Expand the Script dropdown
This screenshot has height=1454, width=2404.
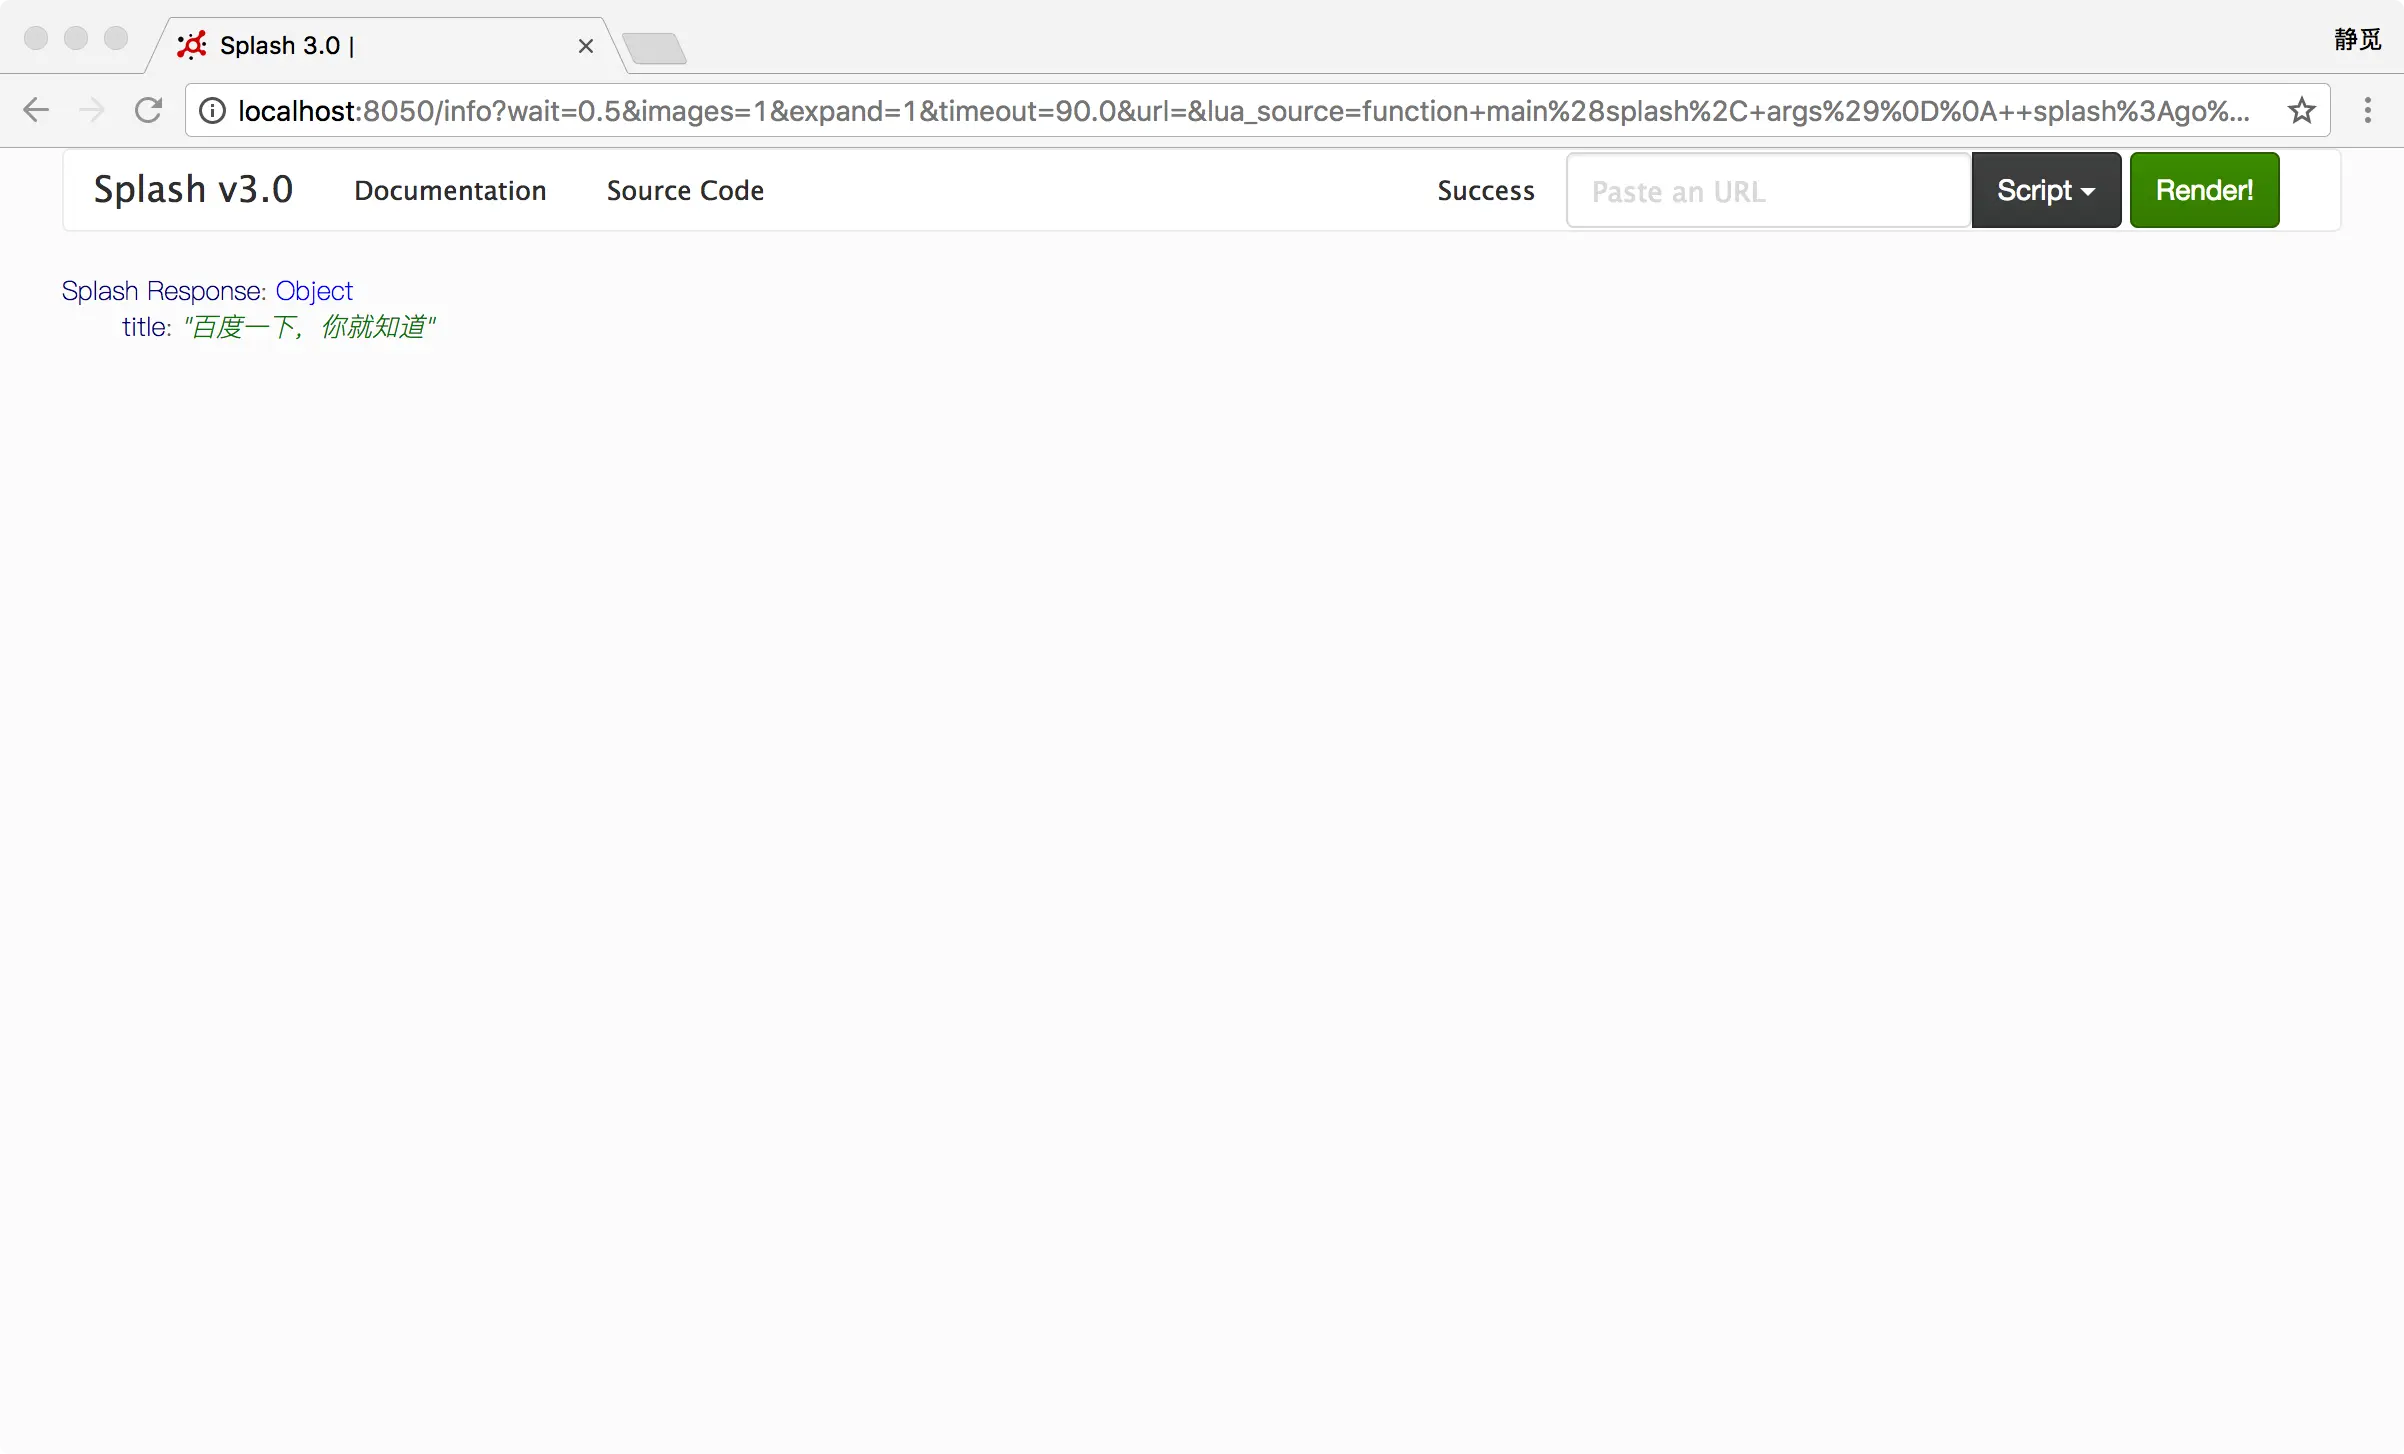[2046, 190]
